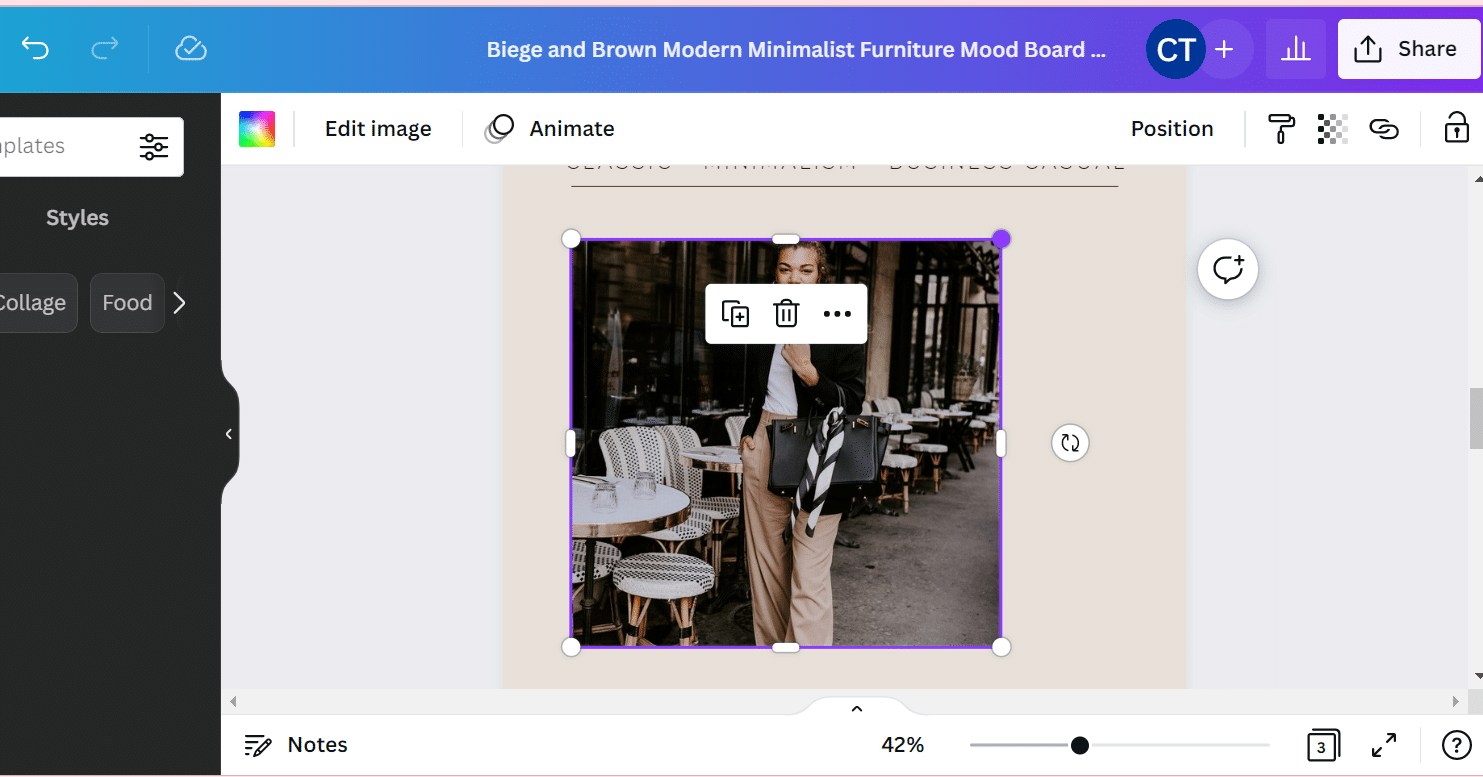Select the copy style paint roller icon
The image size is (1483, 777).
[1281, 129]
